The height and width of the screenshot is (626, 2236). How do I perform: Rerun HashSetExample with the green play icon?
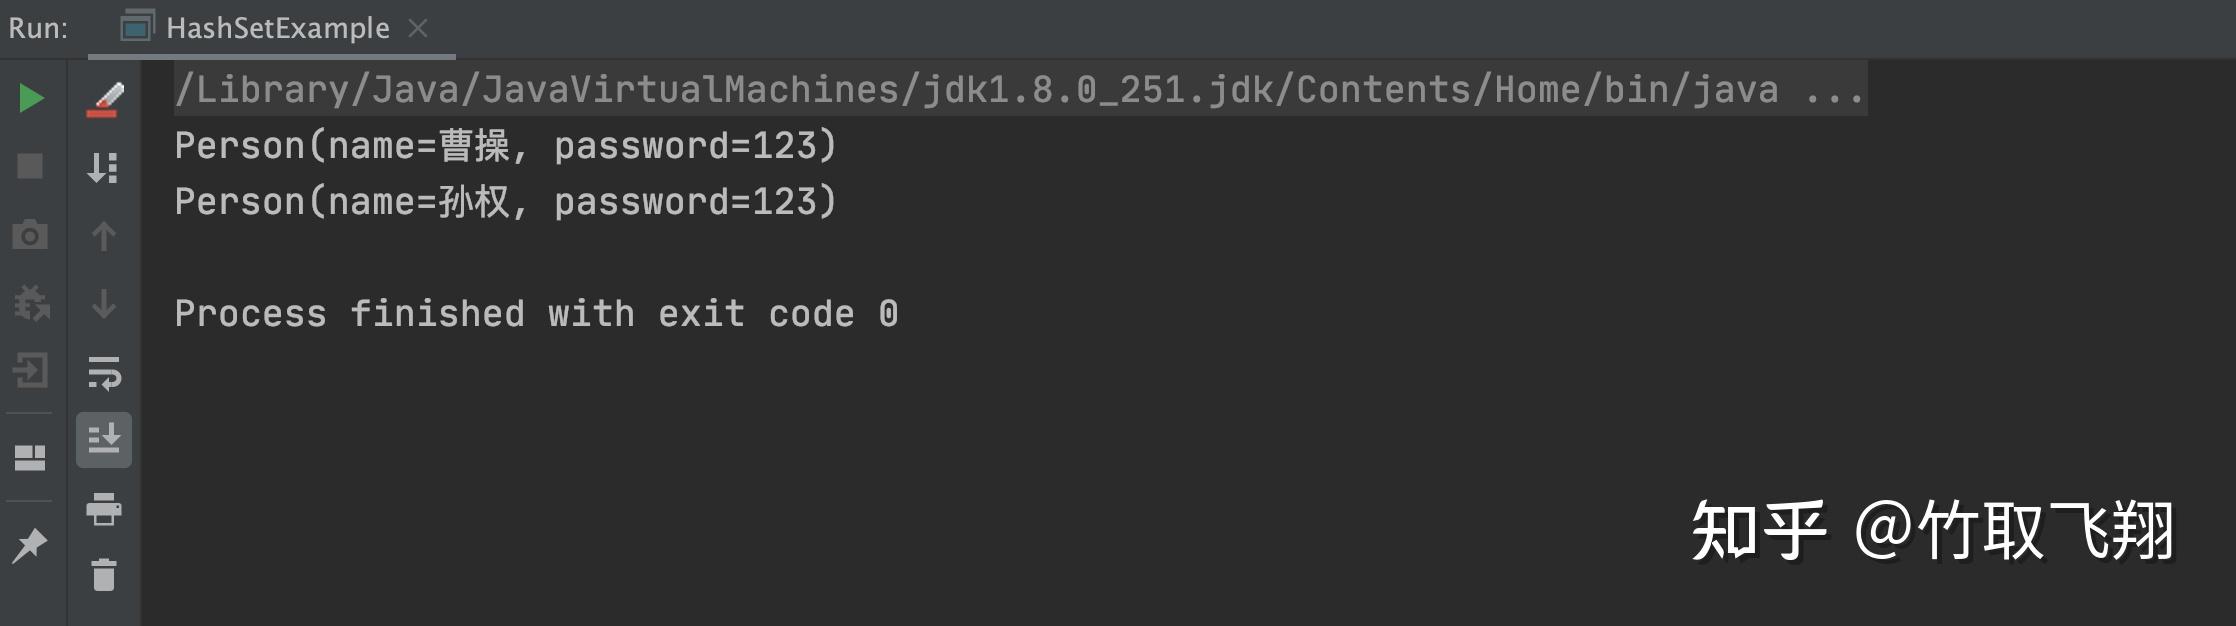point(31,98)
